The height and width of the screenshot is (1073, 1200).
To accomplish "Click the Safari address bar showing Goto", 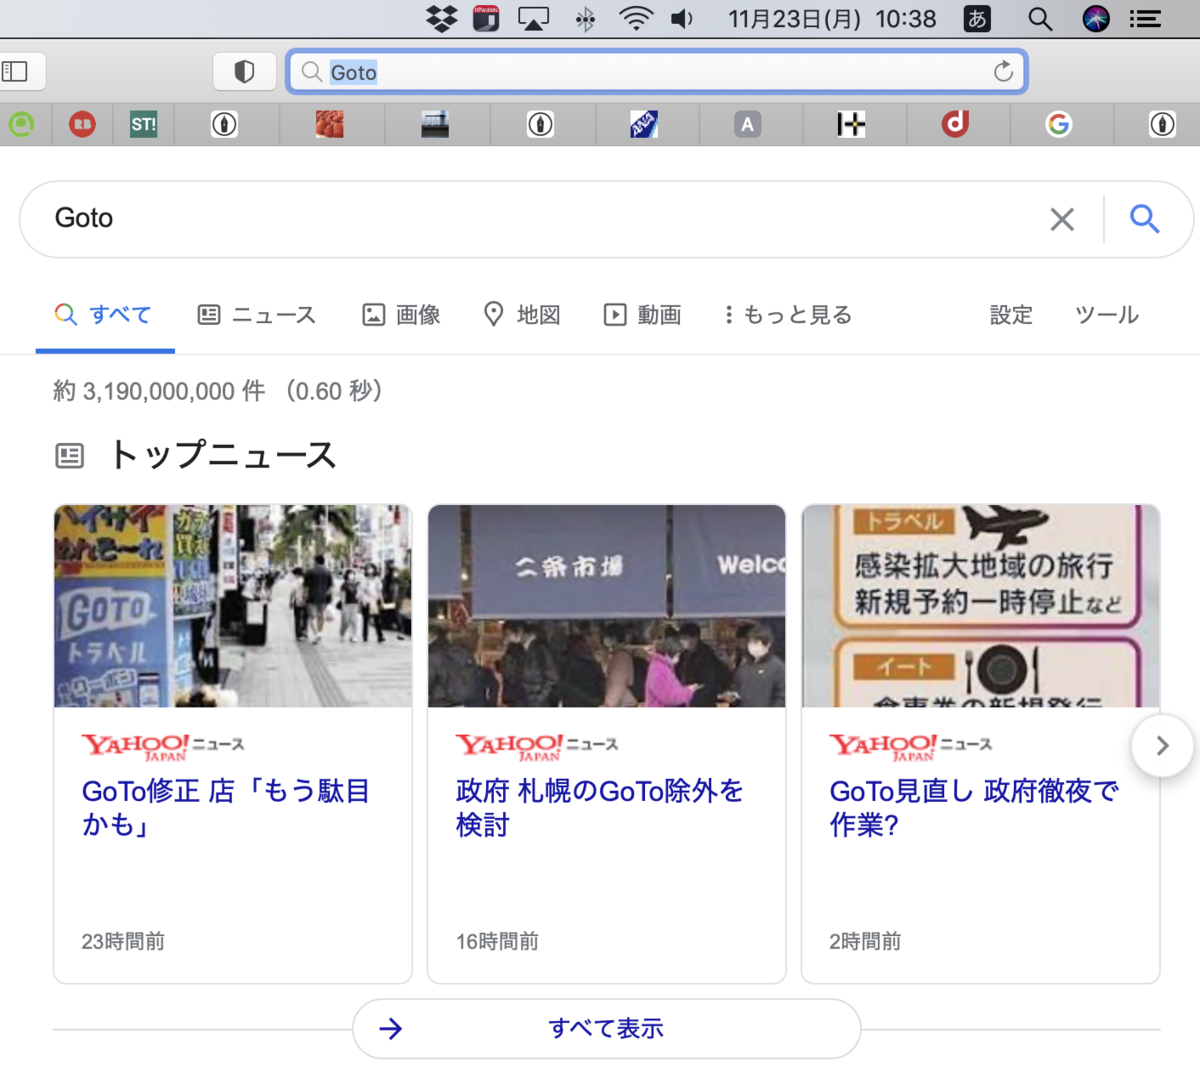I will (657, 72).
